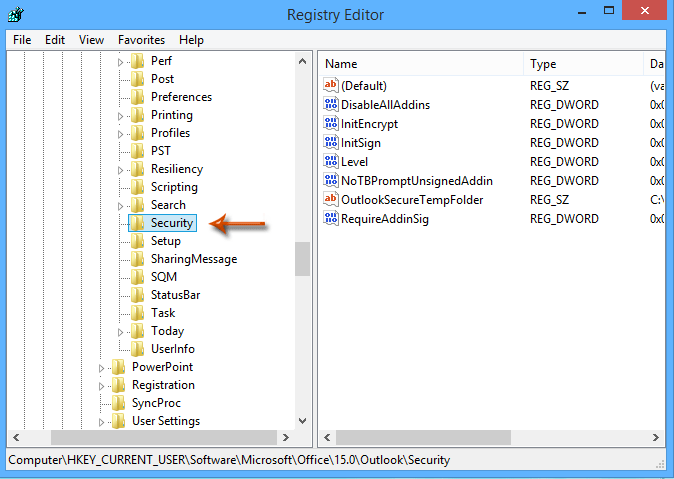
Task: Open the Help menu
Action: tap(191, 40)
